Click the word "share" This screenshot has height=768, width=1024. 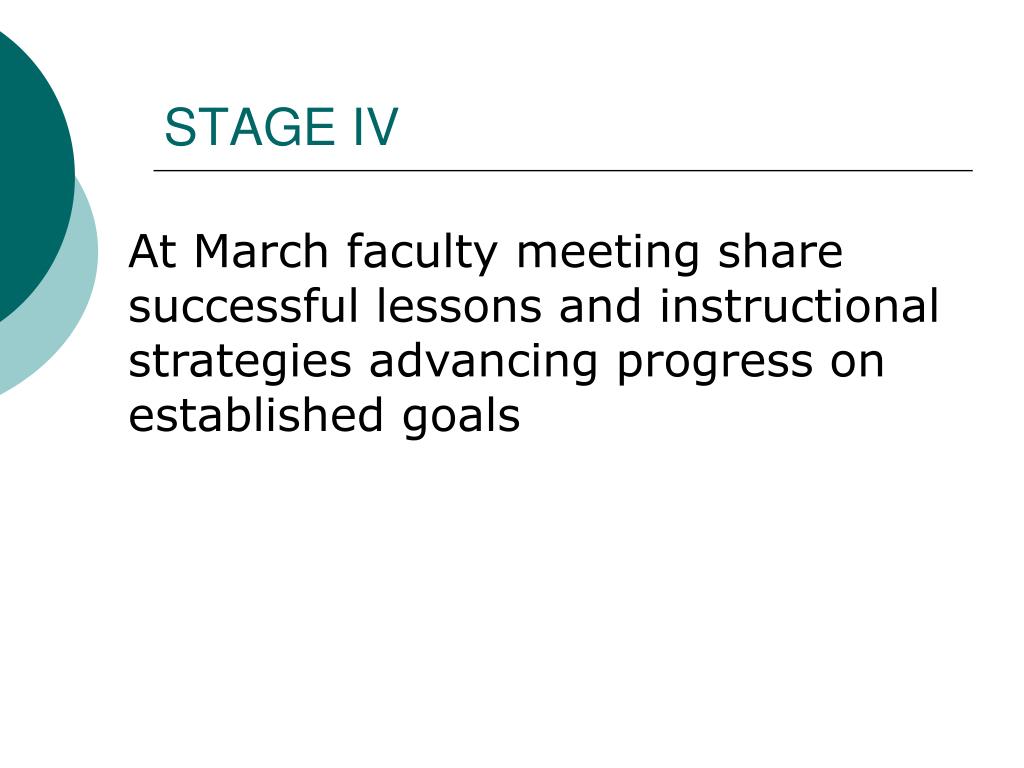tap(780, 251)
